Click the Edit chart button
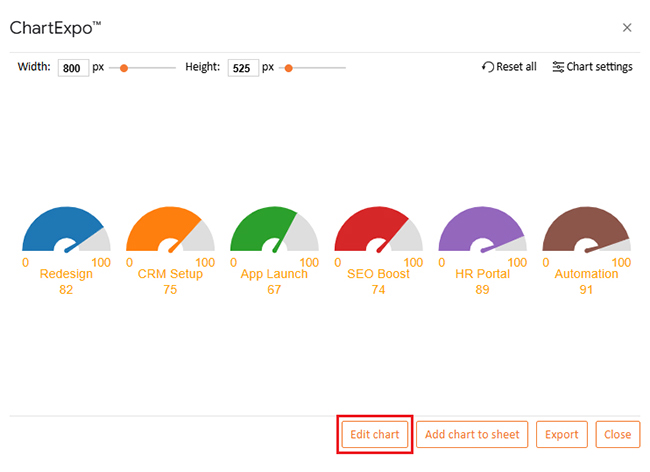Image resolution: width=650 pixels, height=472 pixels. click(375, 434)
